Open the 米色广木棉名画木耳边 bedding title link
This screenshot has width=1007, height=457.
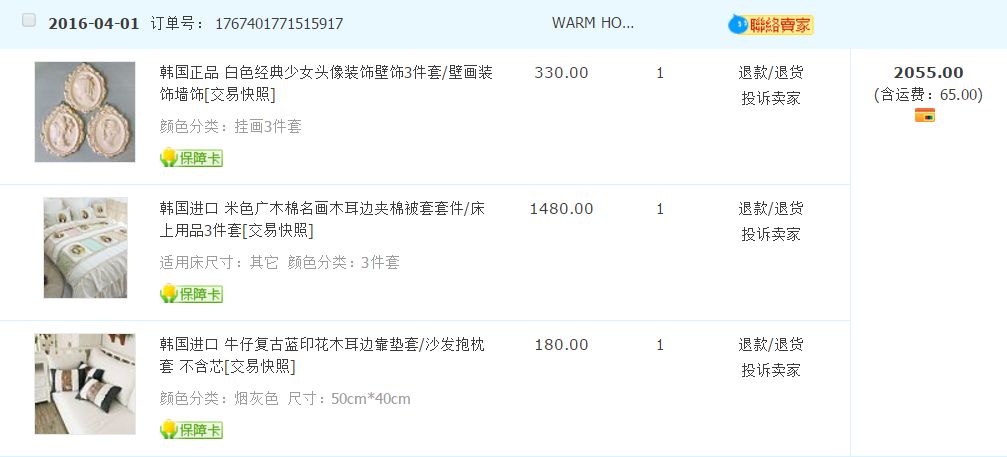[x=326, y=209]
